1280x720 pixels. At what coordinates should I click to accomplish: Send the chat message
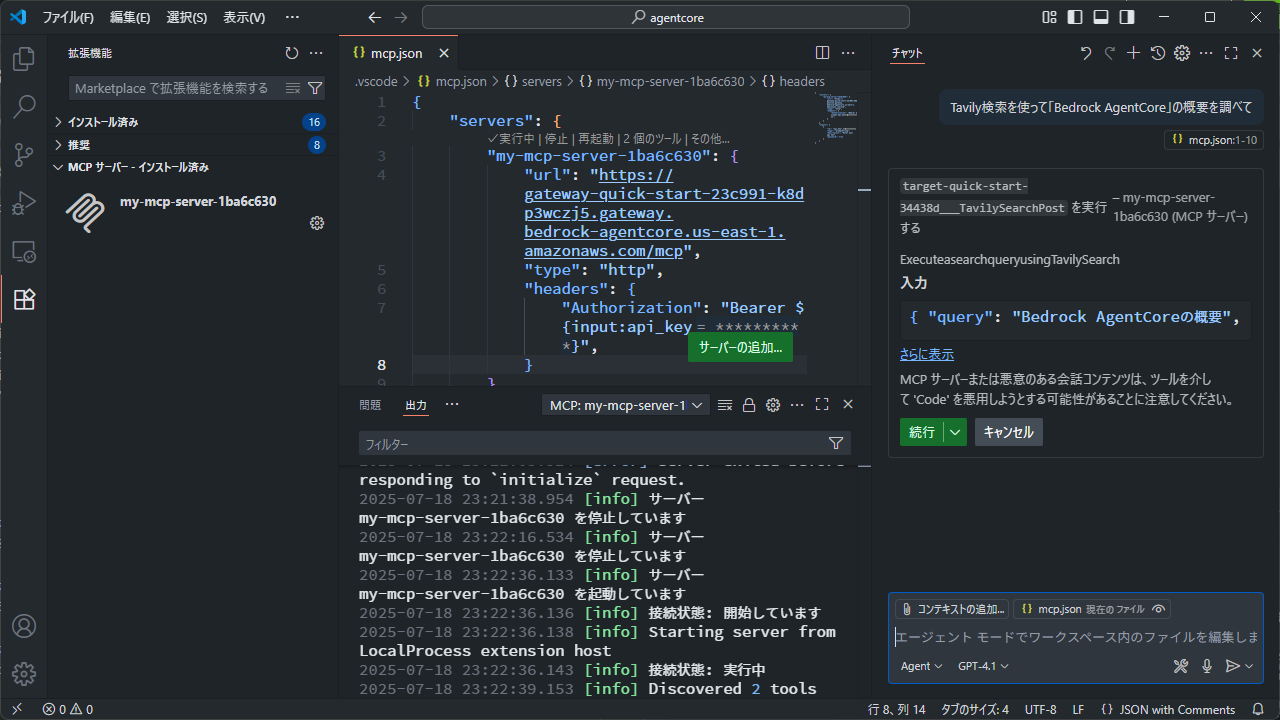(1232, 666)
